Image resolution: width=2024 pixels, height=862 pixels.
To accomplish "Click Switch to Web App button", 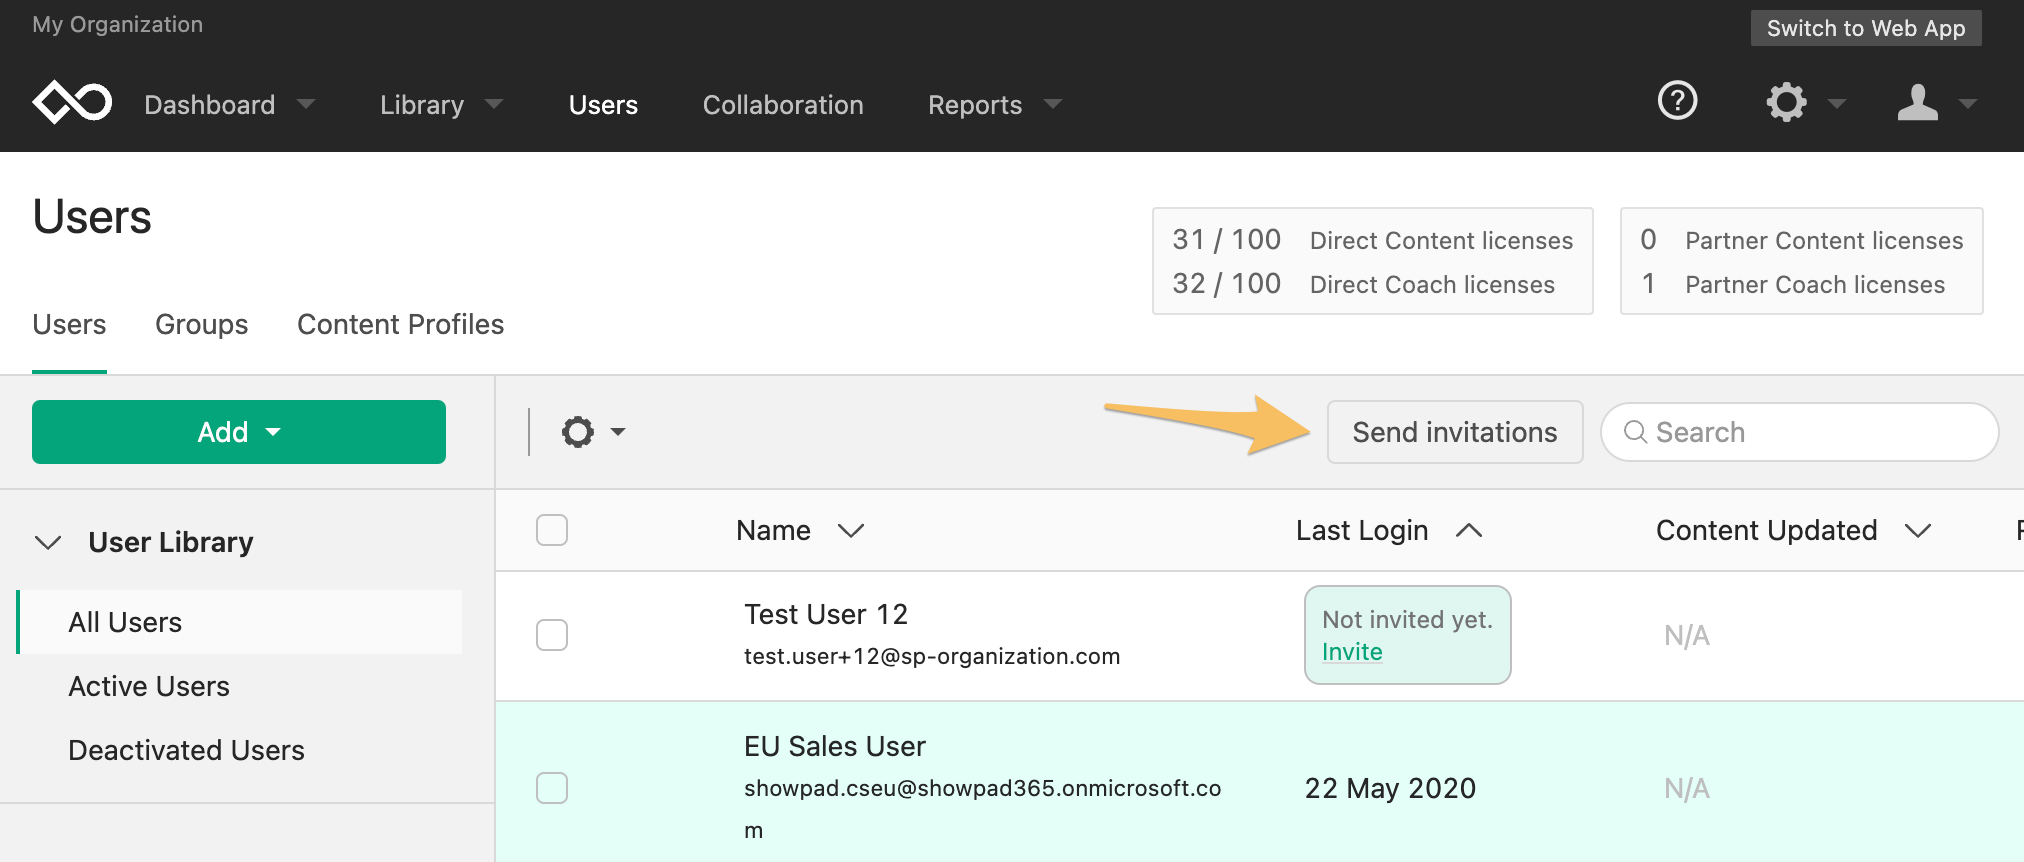I will coord(1866,28).
